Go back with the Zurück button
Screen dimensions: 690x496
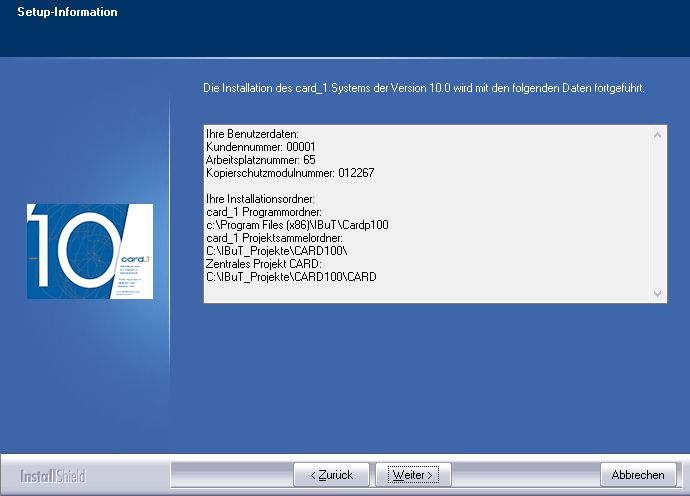[x=331, y=475]
